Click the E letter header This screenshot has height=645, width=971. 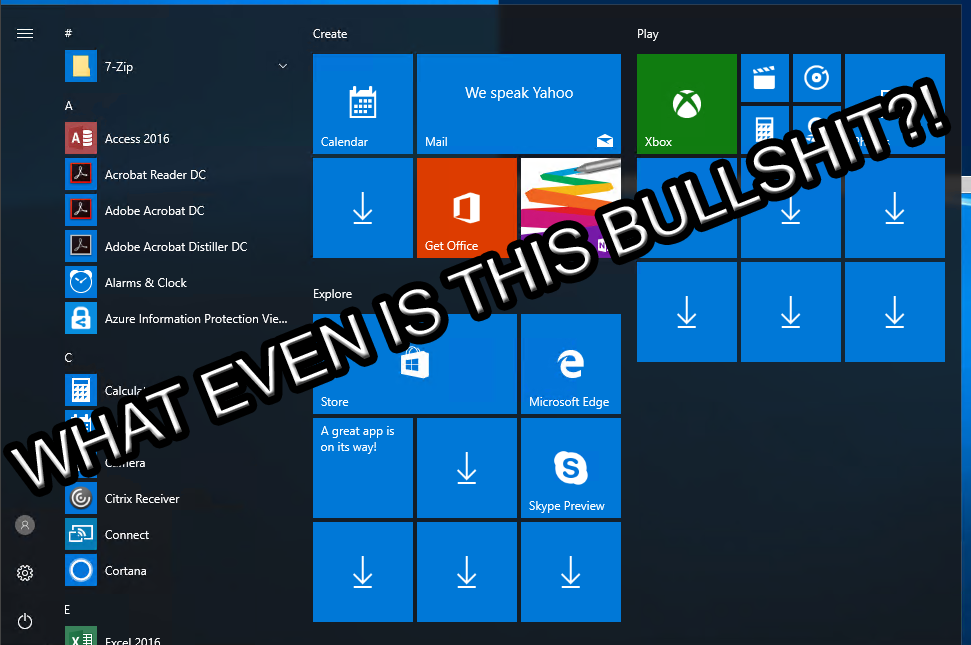(67, 610)
